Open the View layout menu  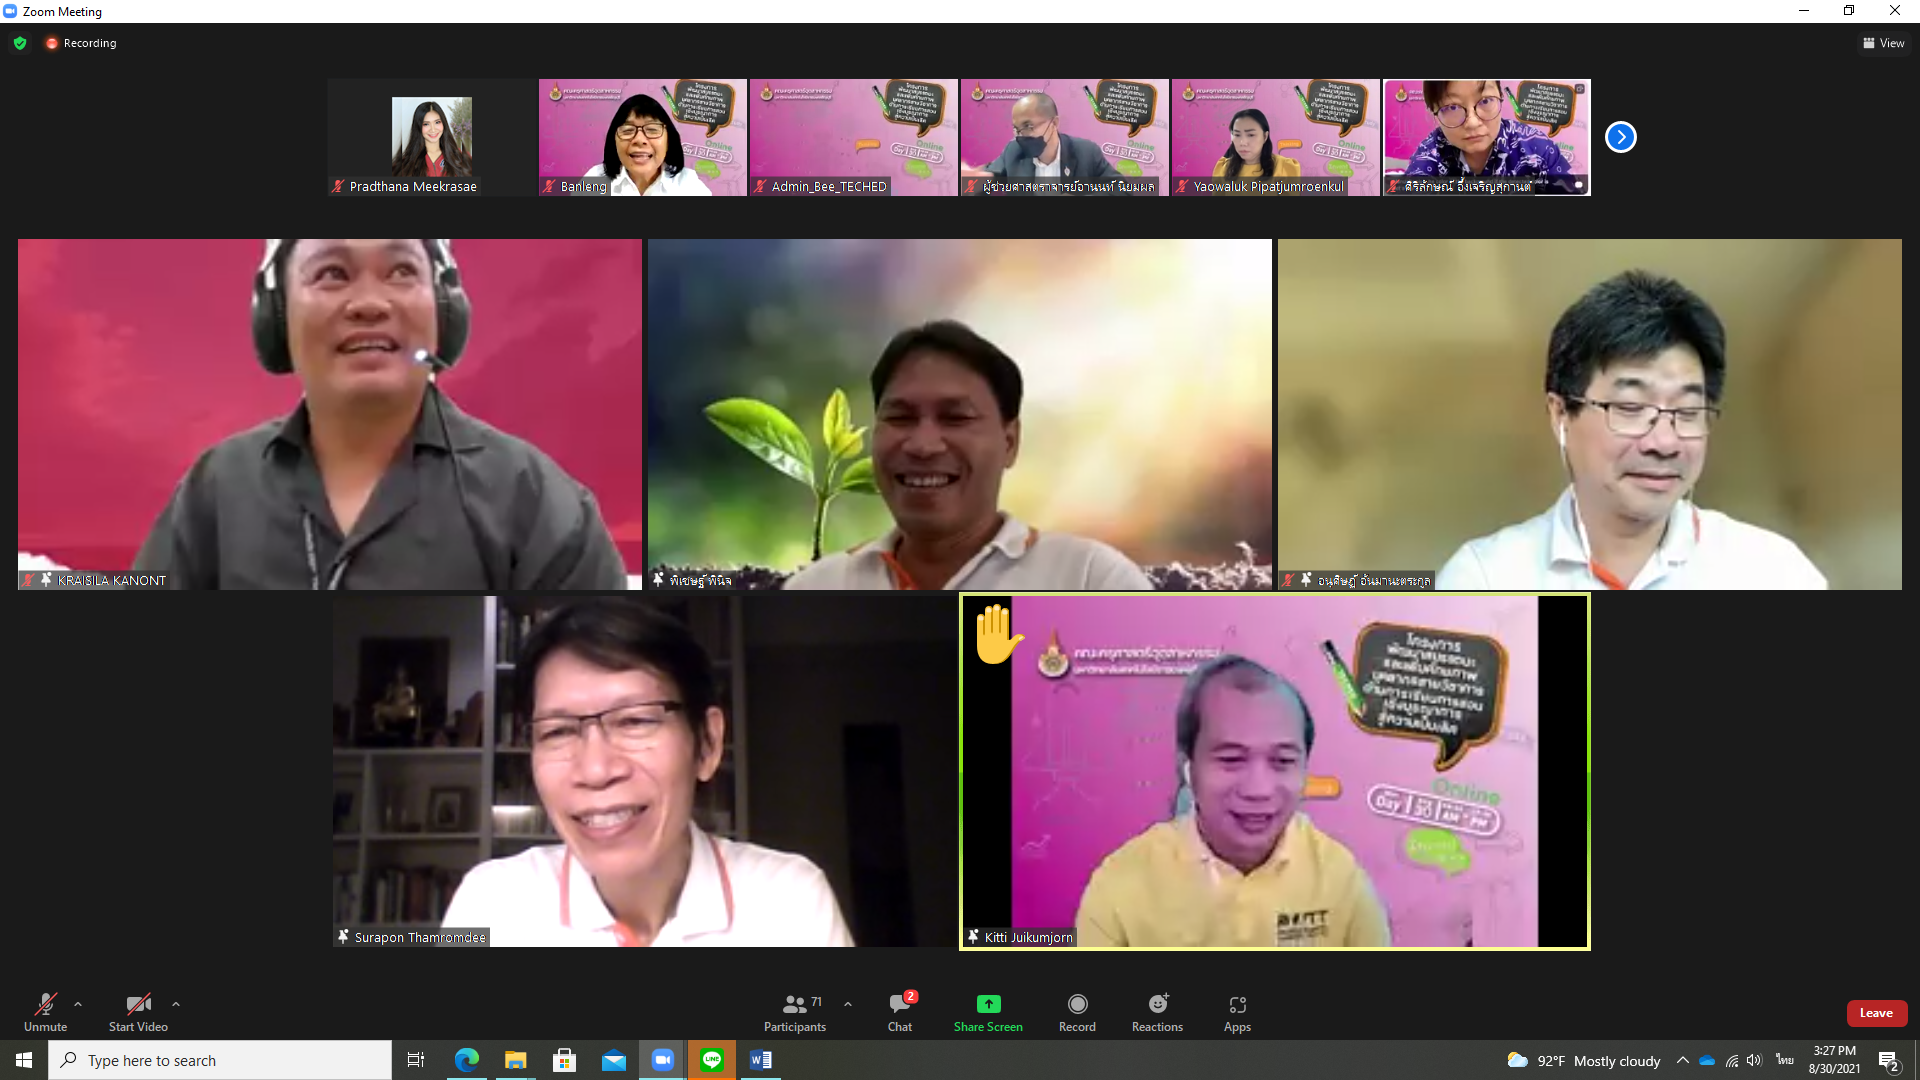1883,43
